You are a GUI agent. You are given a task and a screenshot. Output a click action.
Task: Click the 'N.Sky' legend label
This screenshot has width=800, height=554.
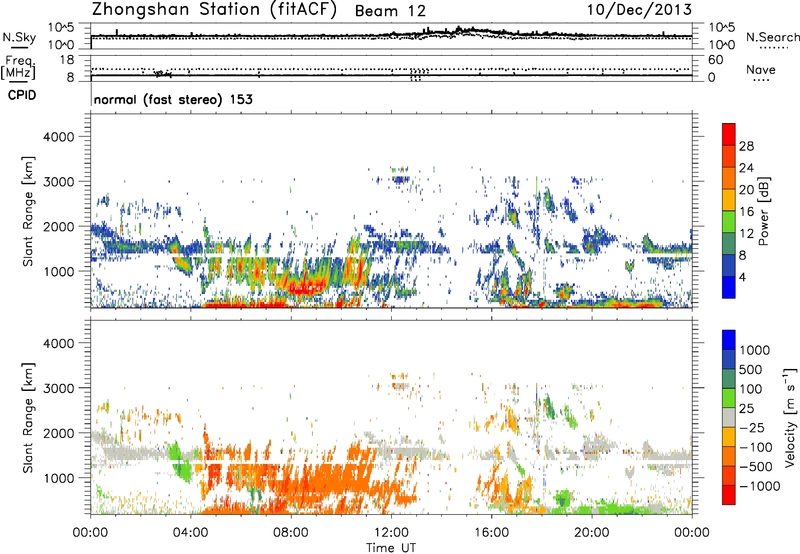pyautogui.click(x=19, y=37)
